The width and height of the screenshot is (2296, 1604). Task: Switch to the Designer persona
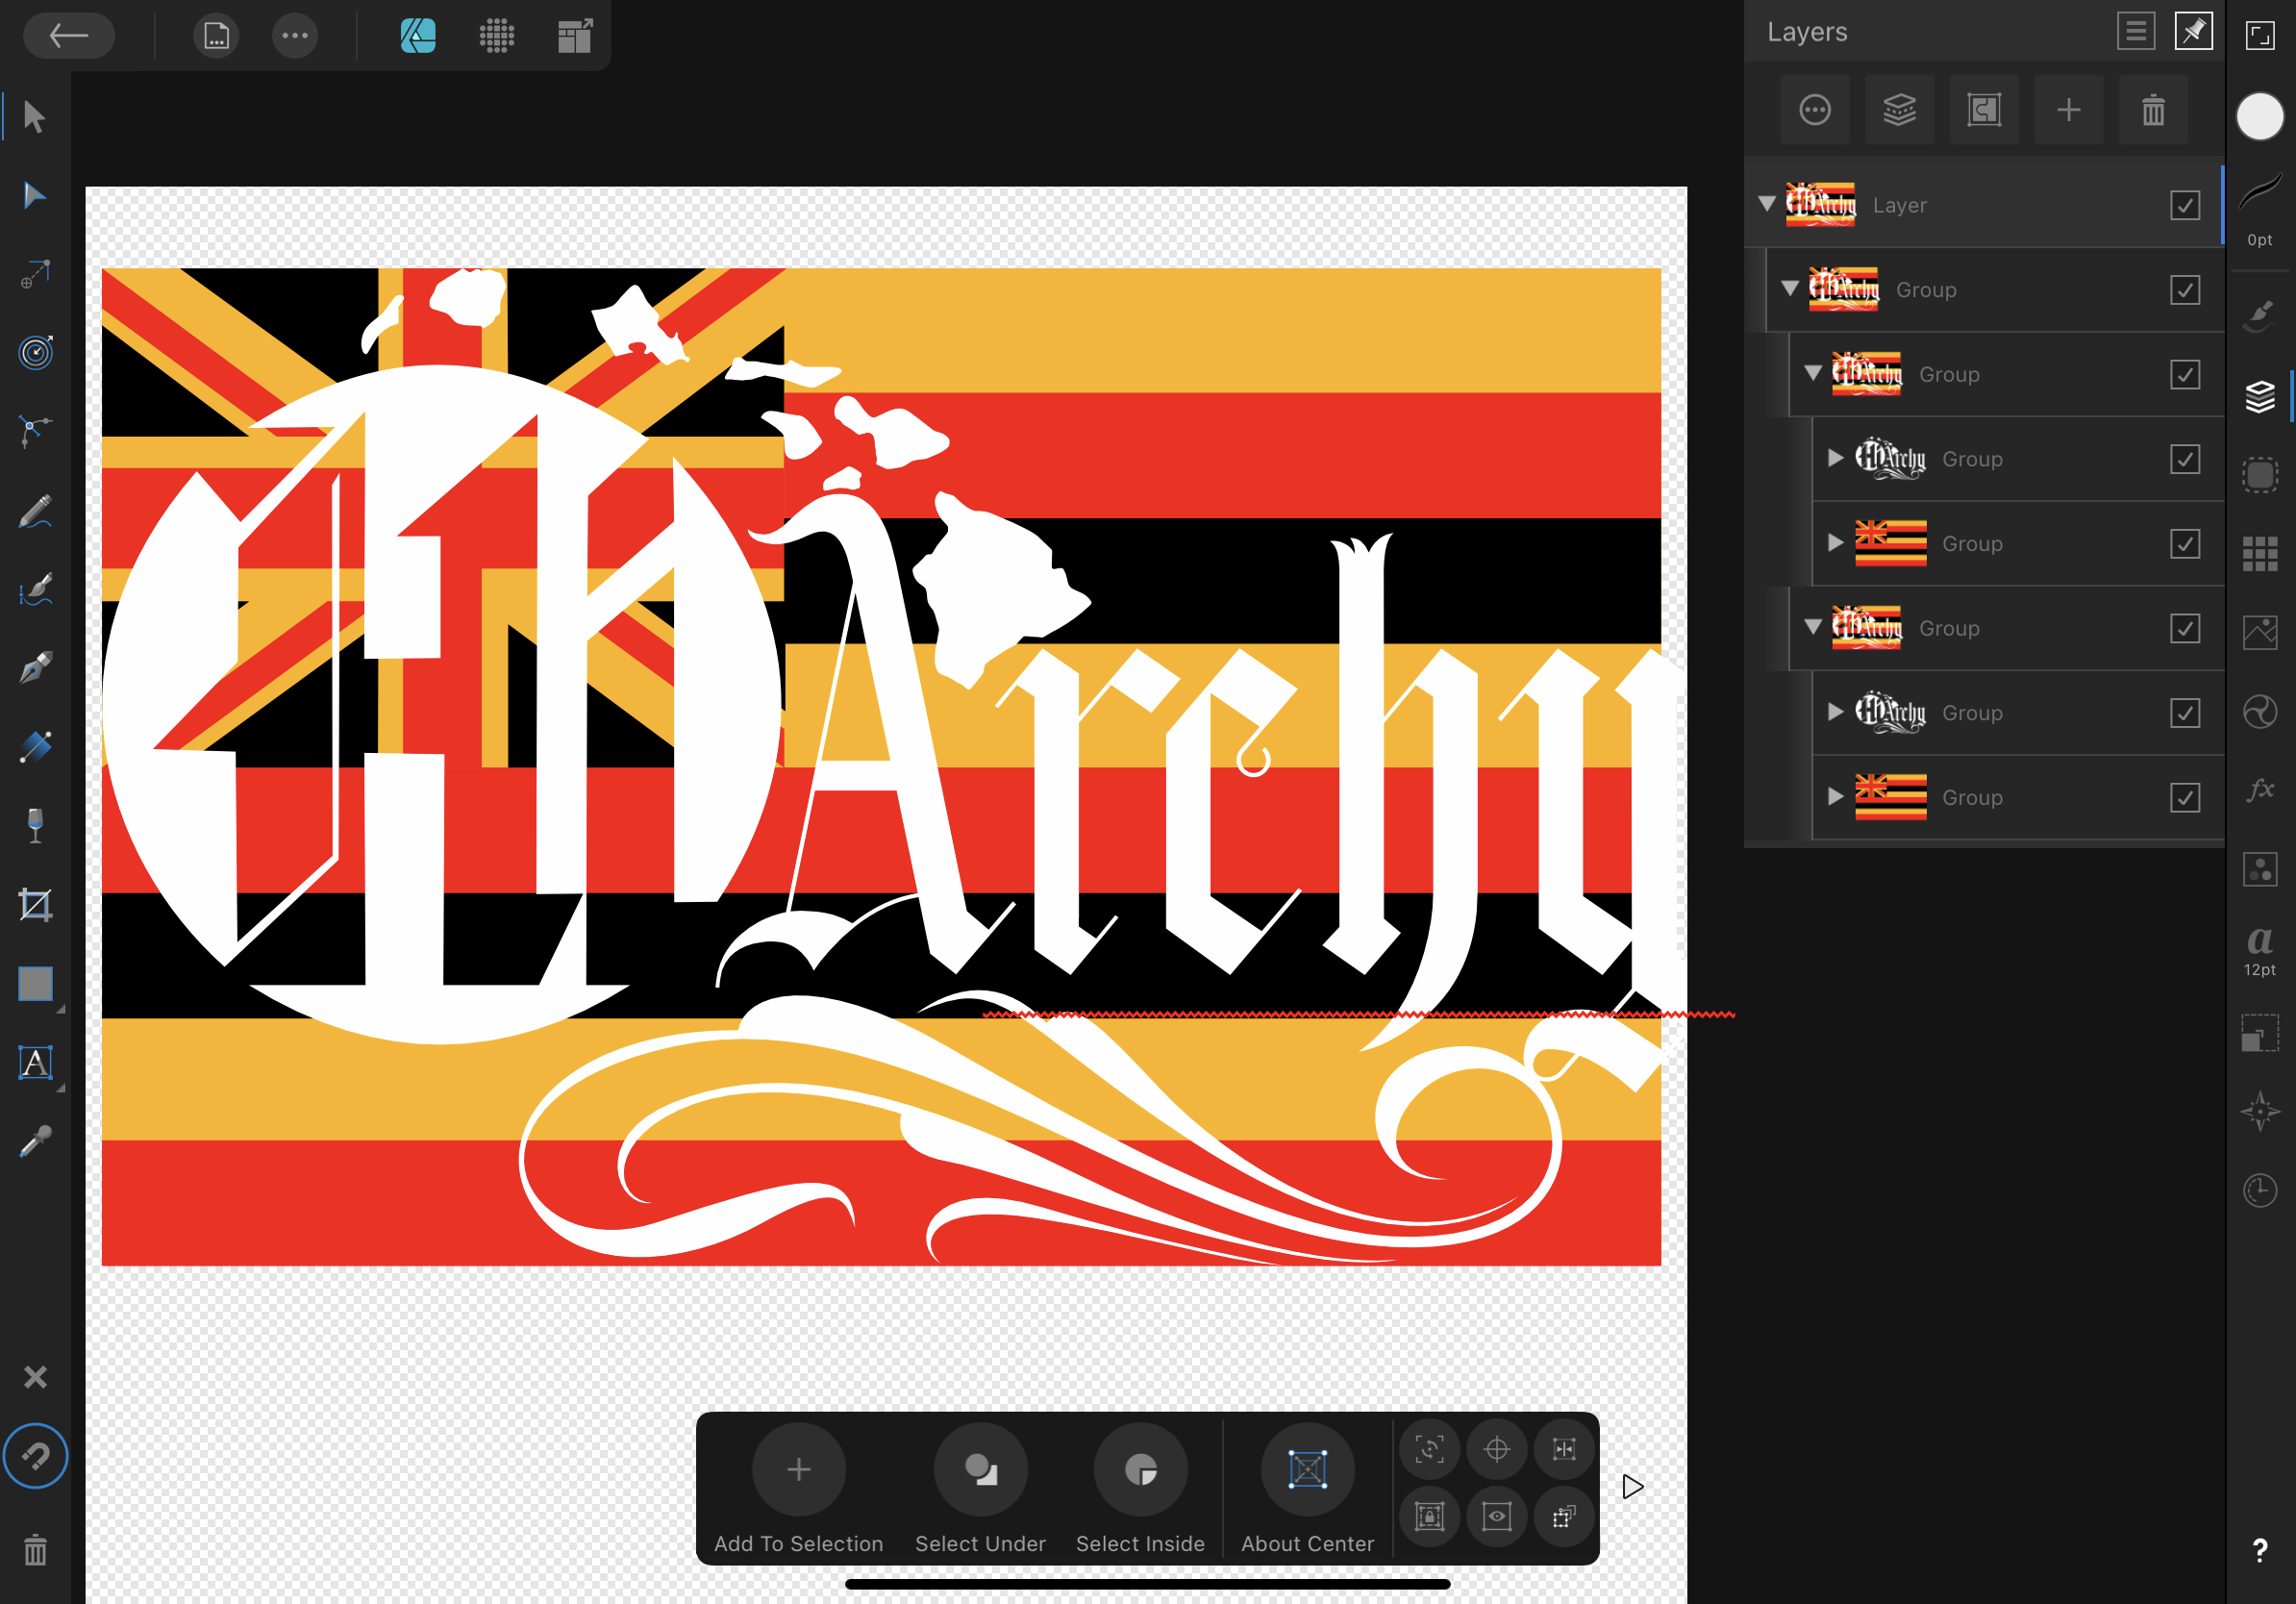pos(418,36)
